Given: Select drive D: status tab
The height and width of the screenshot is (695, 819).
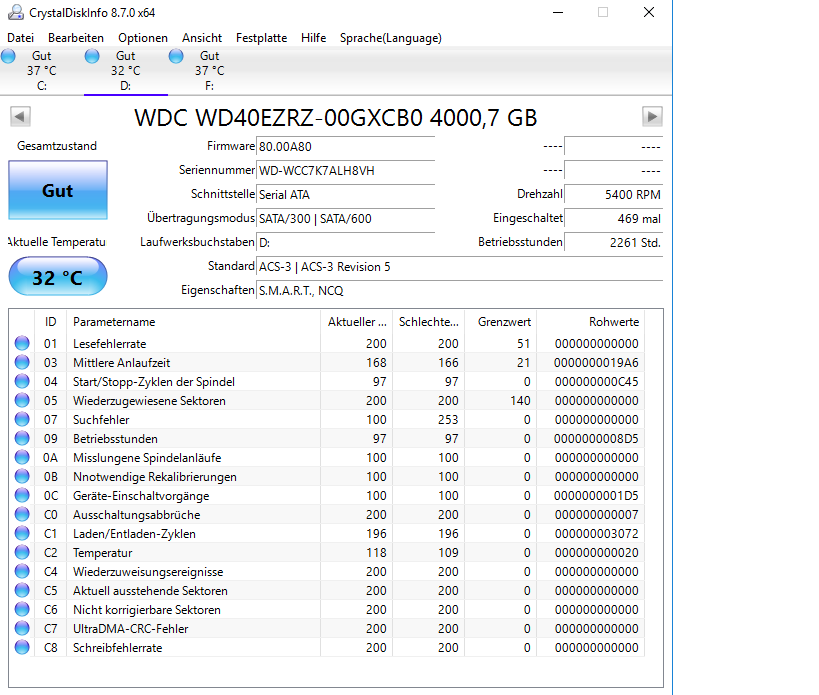Looking at the screenshot, I should [125, 70].
